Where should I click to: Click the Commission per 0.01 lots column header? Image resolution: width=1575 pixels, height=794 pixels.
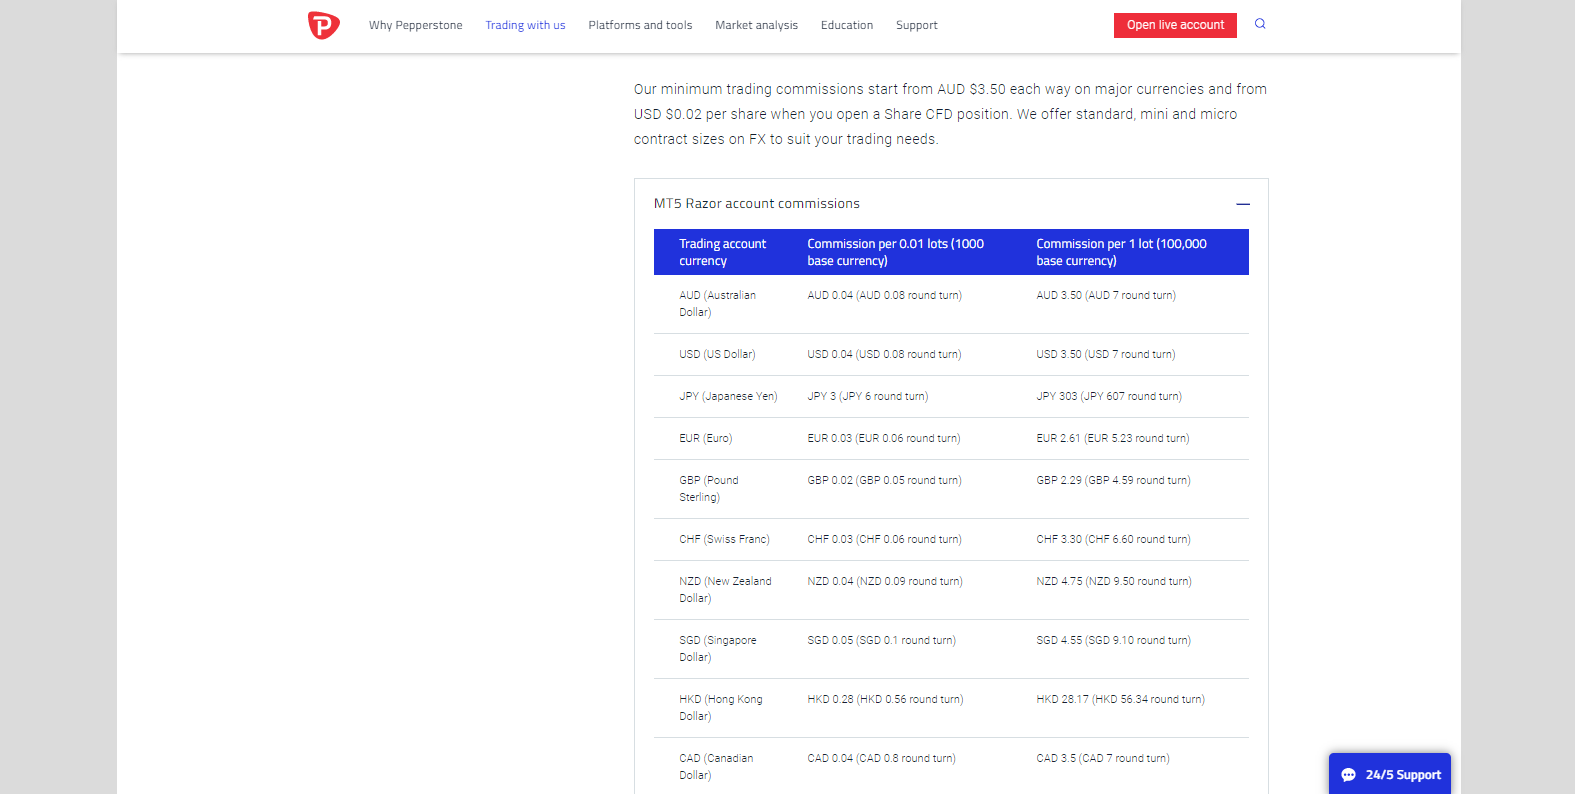(896, 252)
